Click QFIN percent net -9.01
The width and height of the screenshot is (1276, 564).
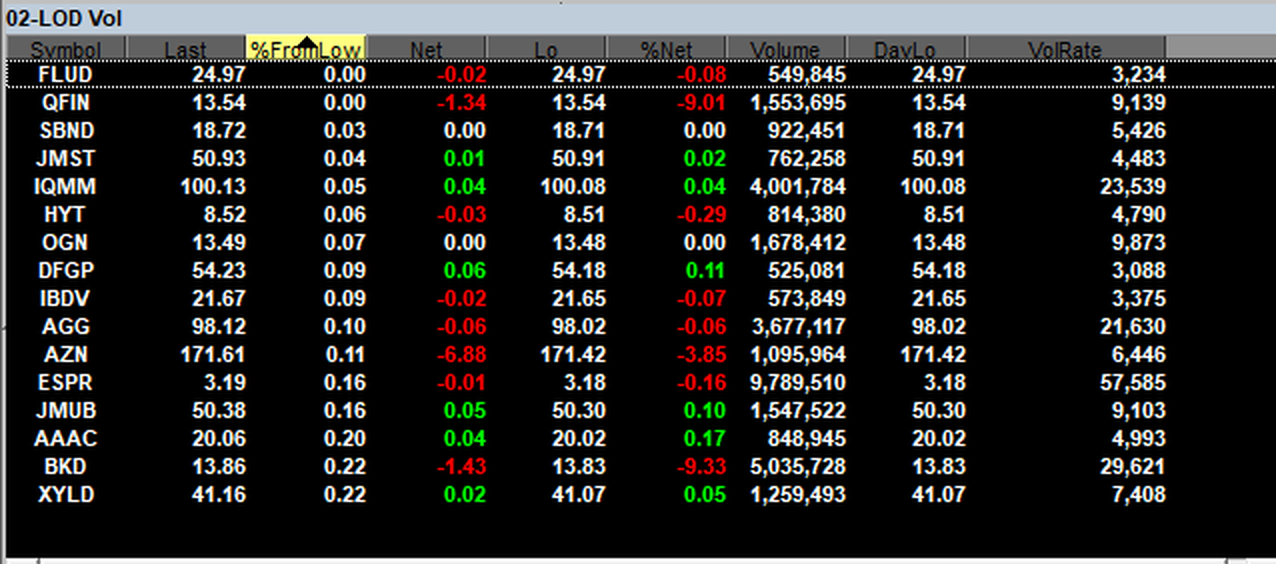pos(701,102)
